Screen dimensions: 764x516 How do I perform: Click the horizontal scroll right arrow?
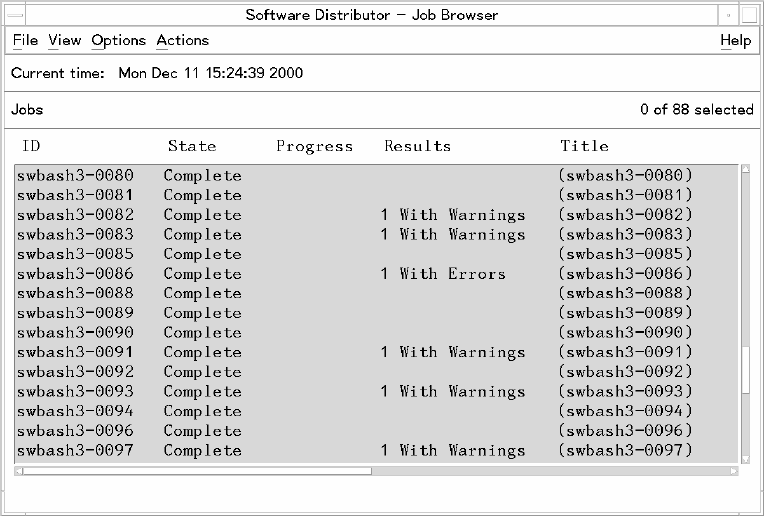pyautogui.click(x=732, y=471)
